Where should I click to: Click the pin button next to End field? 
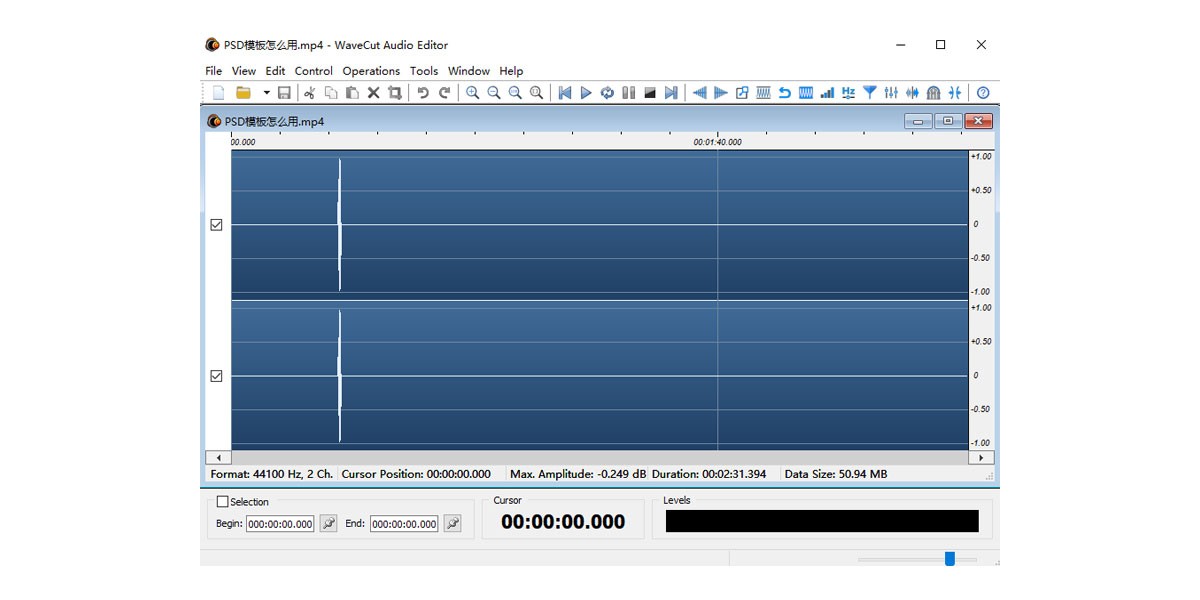tap(452, 523)
